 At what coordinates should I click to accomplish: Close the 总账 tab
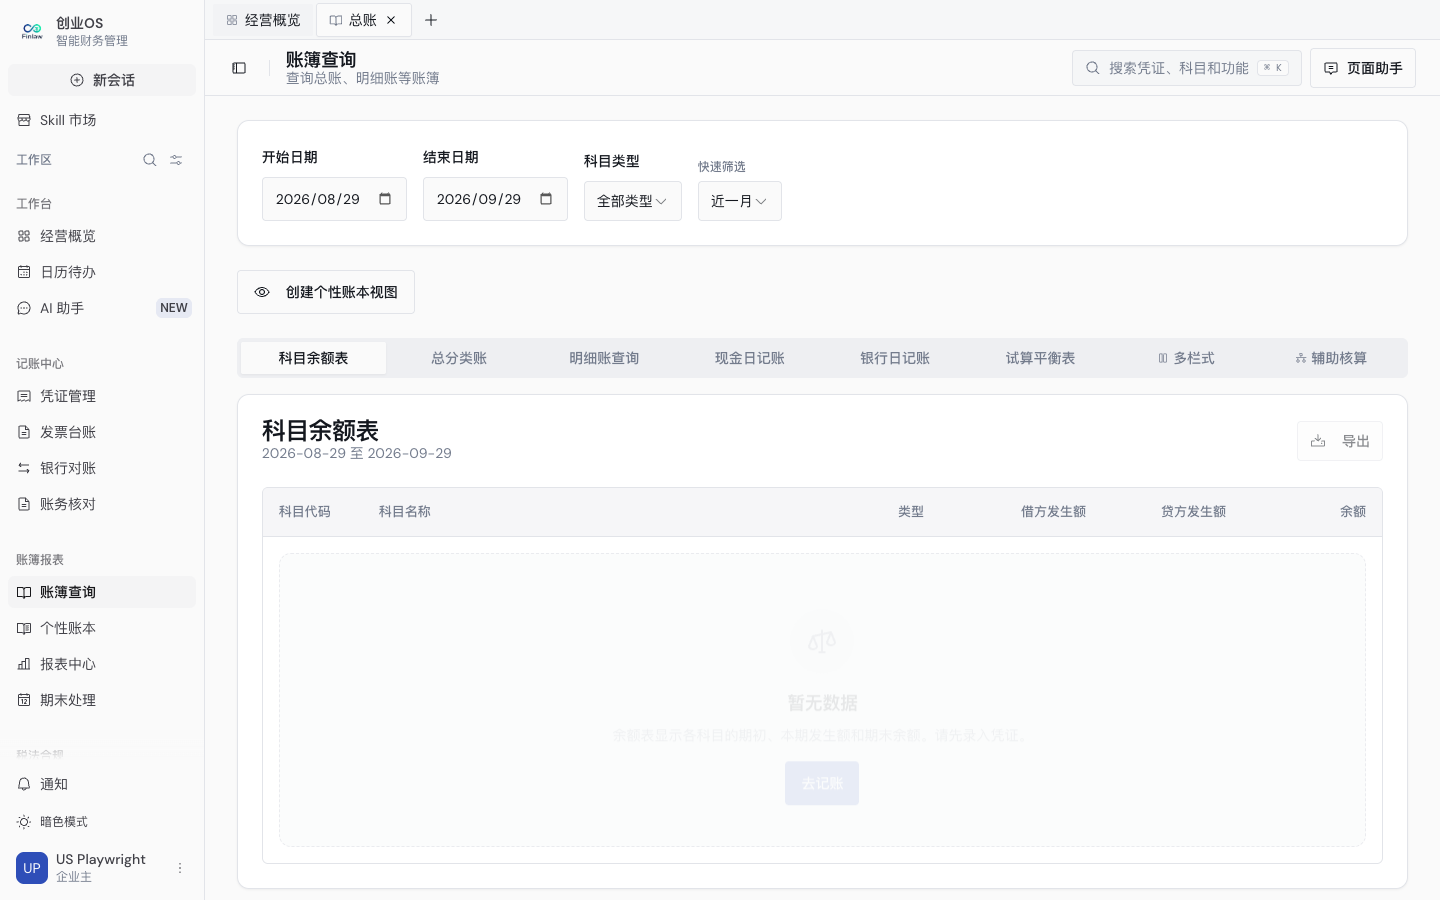pyautogui.click(x=391, y=20)
